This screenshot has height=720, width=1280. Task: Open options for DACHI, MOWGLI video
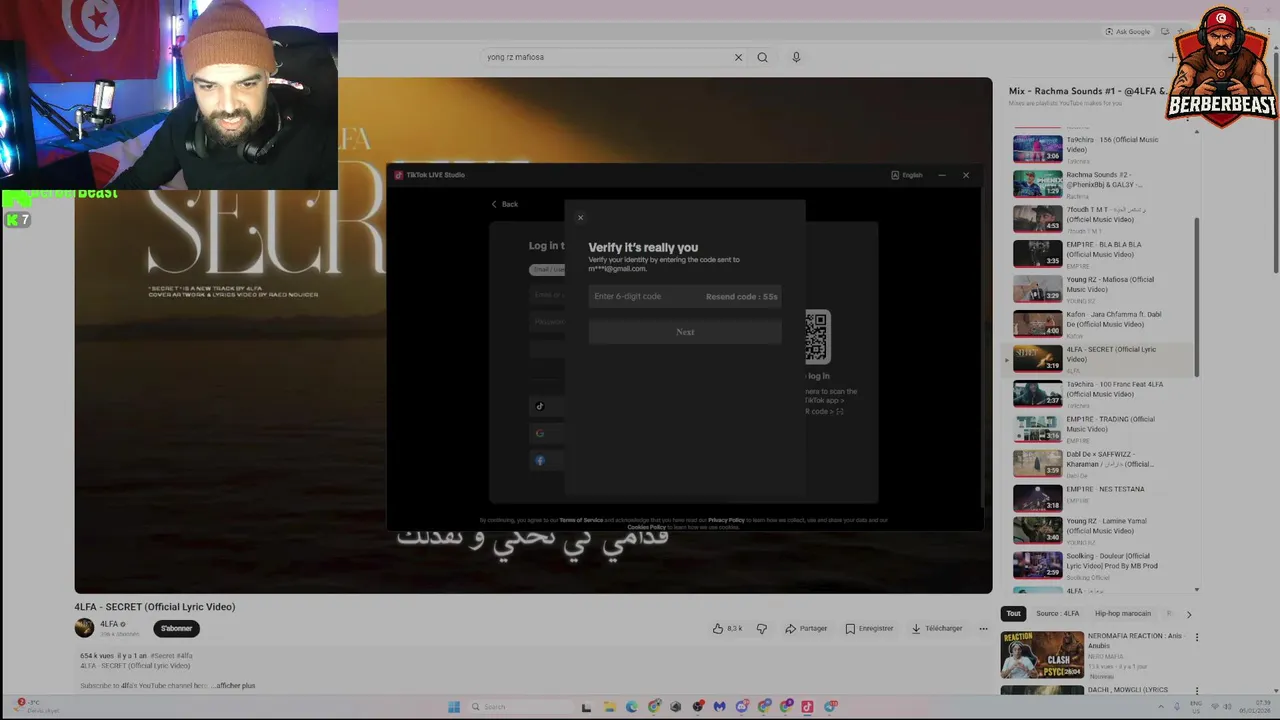point(1197,690)
